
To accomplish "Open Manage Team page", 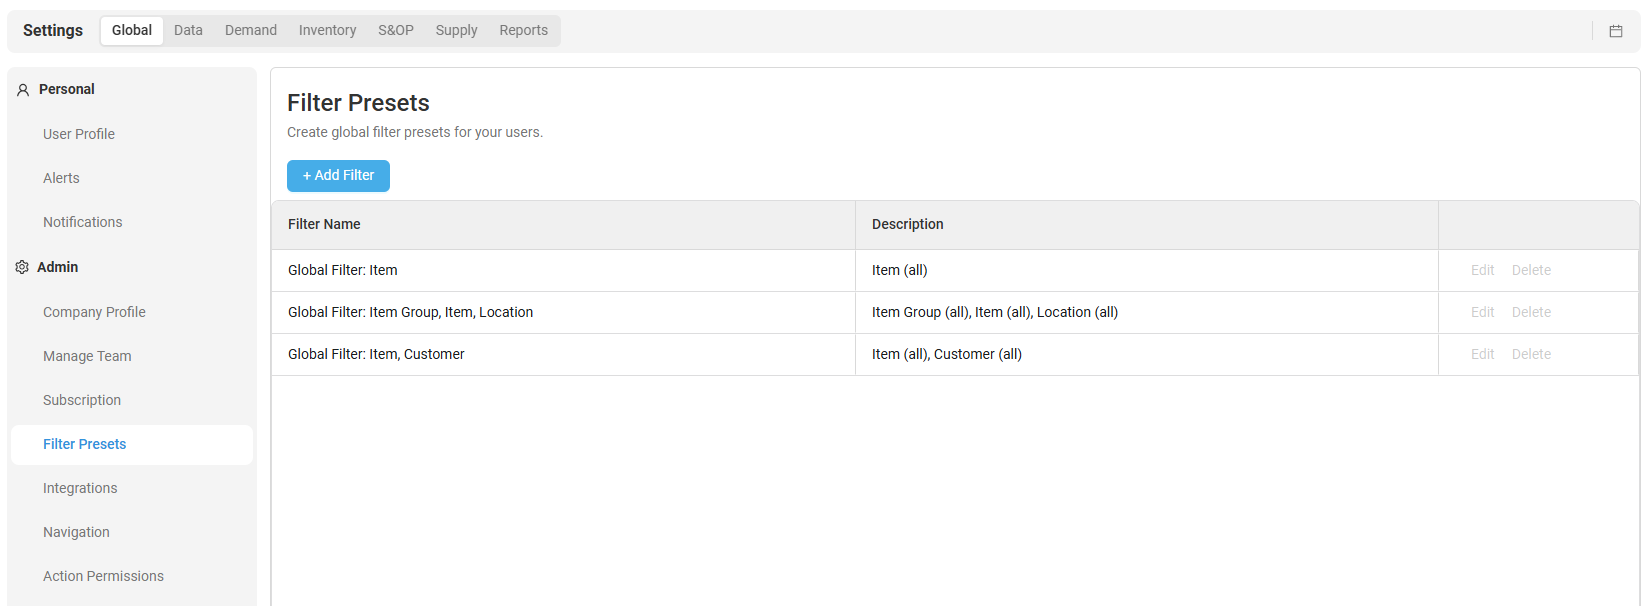I will (87, 356).
